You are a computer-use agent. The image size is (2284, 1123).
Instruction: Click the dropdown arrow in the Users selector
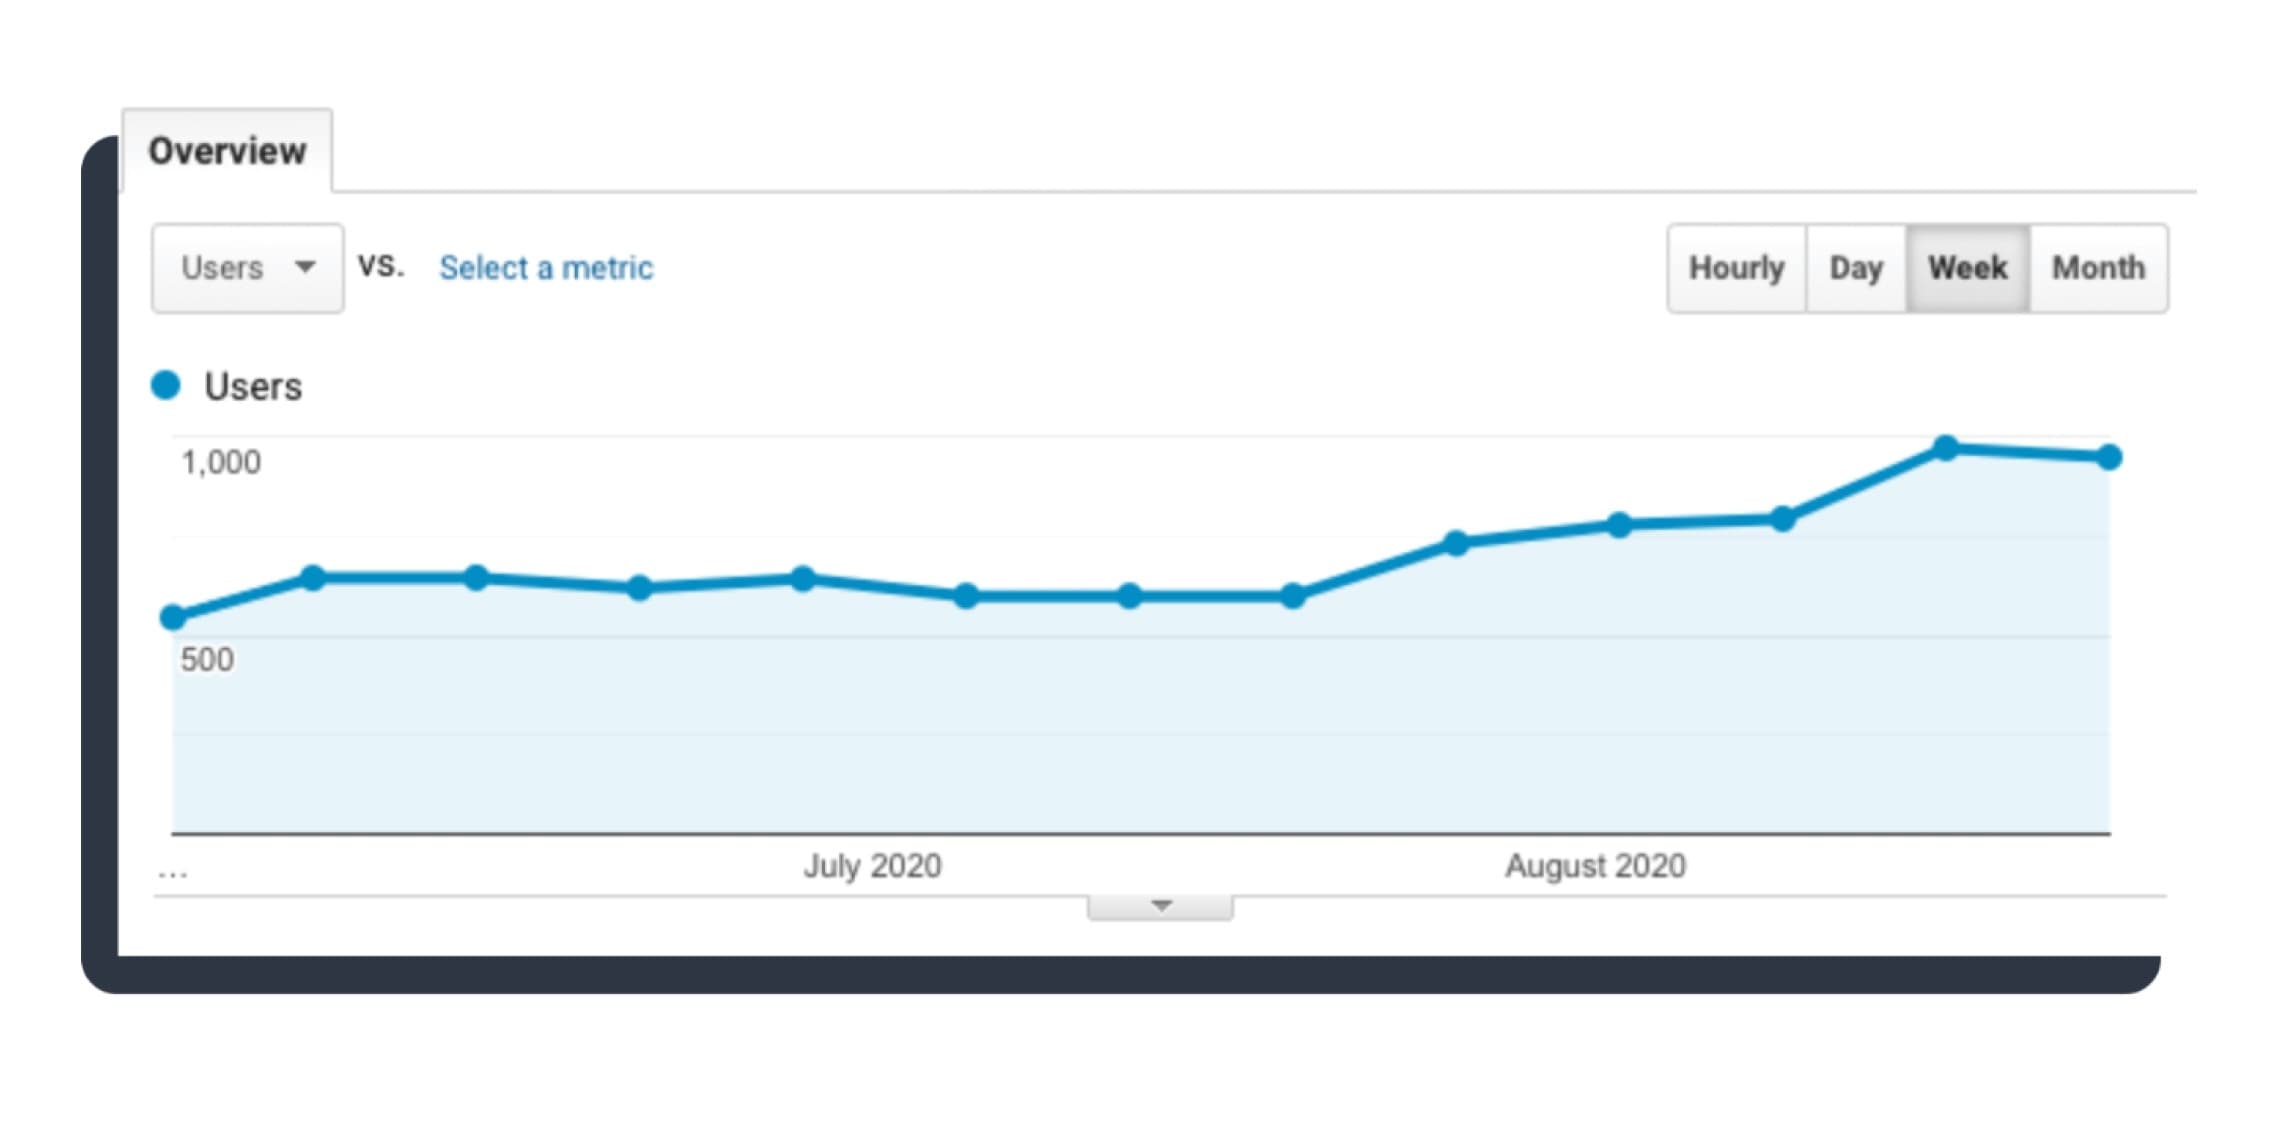306,268
